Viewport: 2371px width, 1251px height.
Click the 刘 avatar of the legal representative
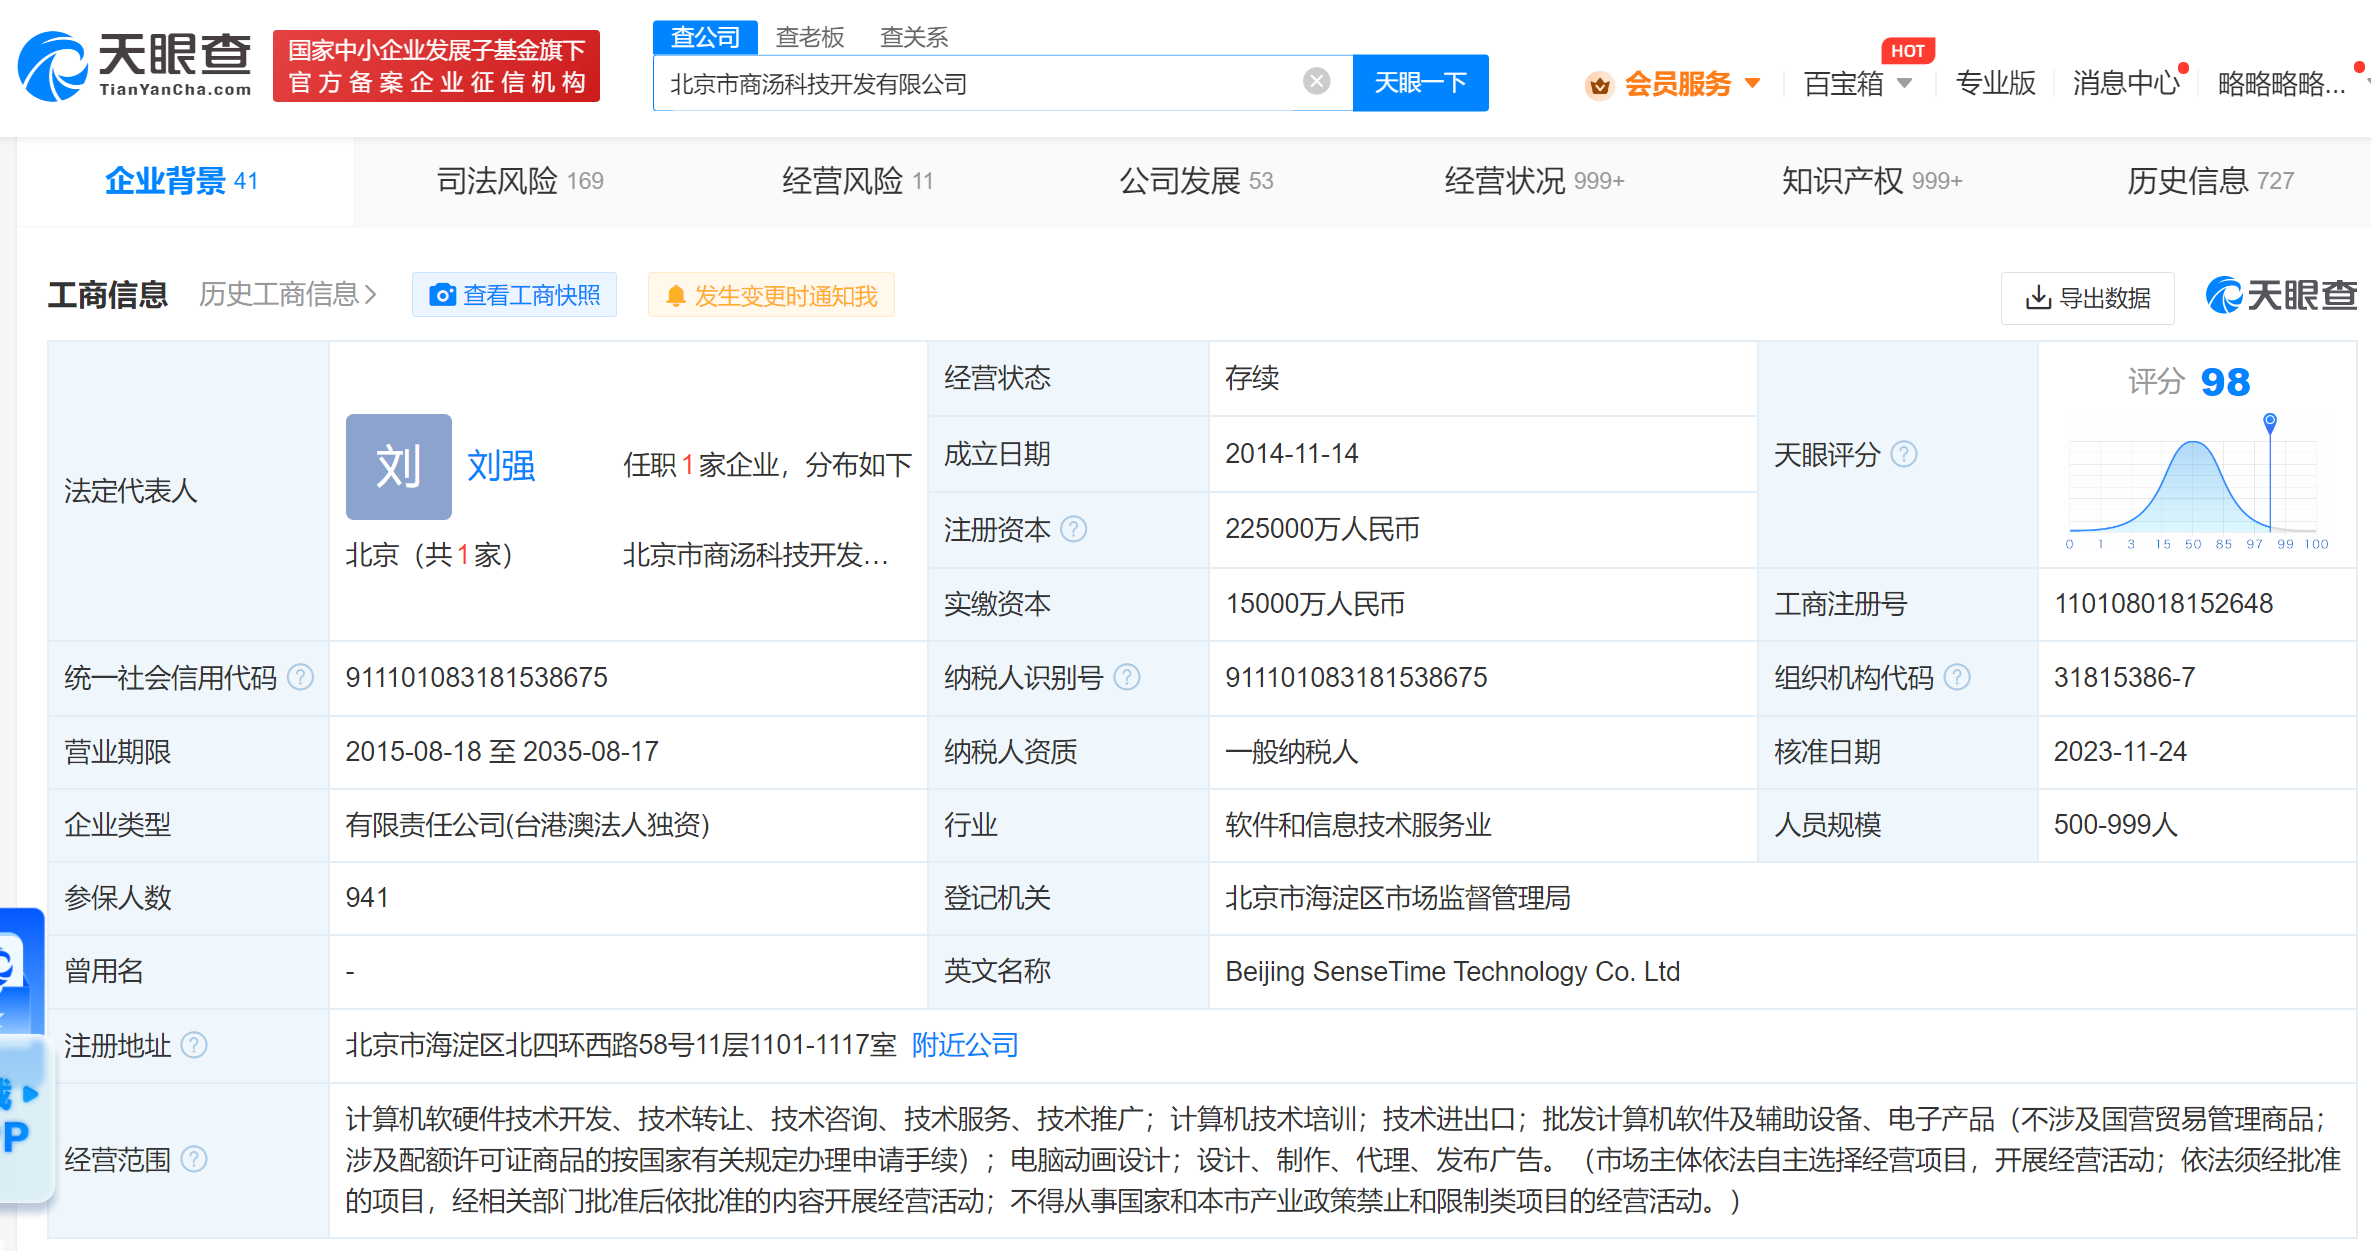[x=398, y=466]
